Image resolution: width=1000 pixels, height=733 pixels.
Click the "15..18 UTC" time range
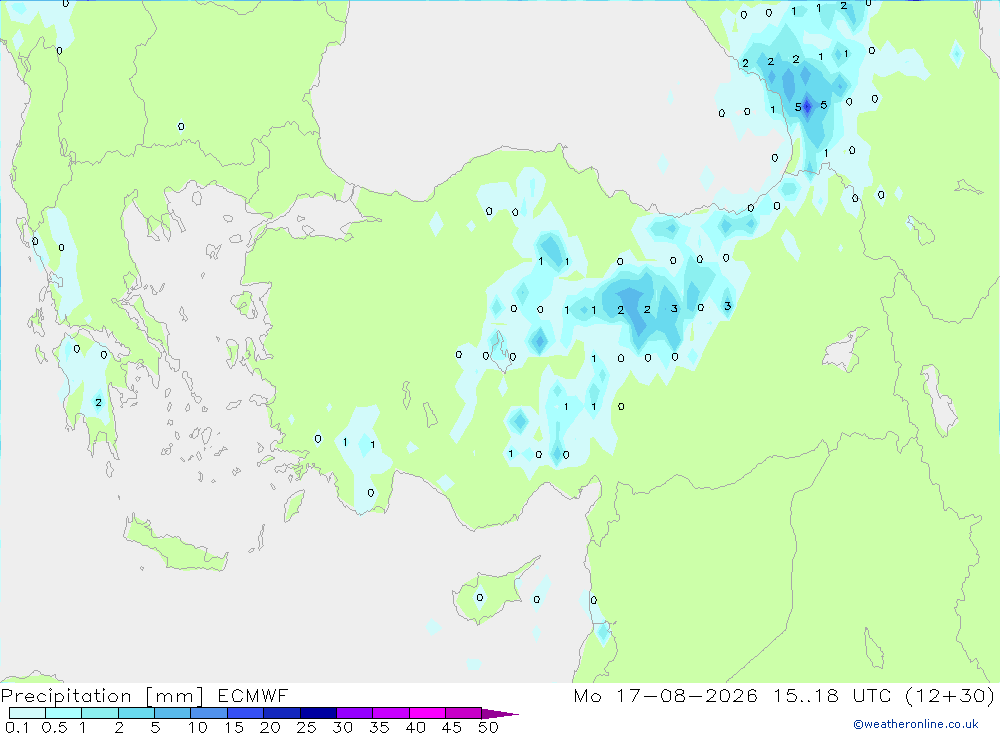tap(832, 695)
